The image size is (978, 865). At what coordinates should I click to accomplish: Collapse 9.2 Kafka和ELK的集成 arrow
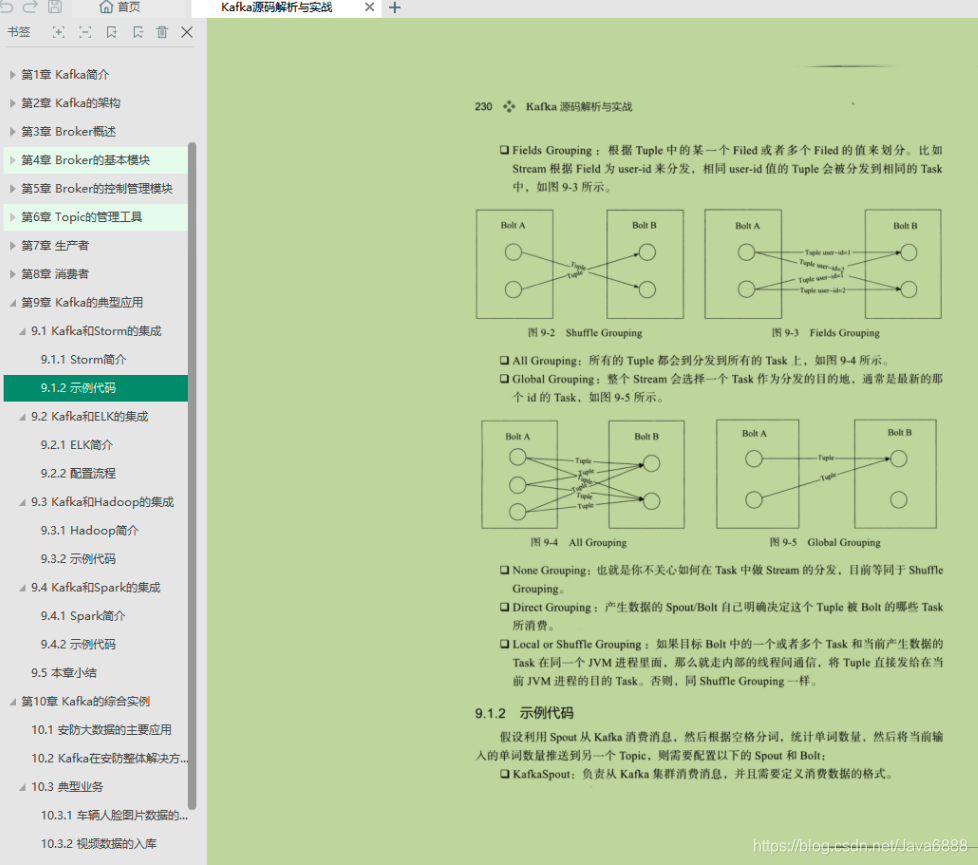(x=22, y=417)
